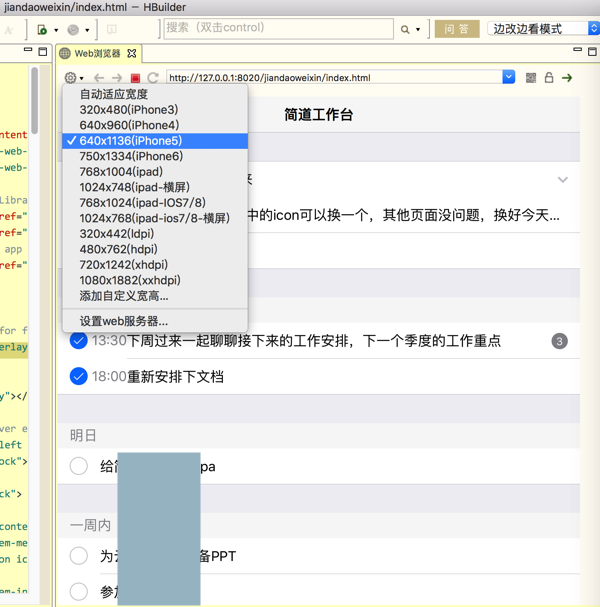Viewport: 600px width, 607px height.
Task: Open the task 下周过来一起聊聊接下来的工作安排
Action: [x=314, y=341]
